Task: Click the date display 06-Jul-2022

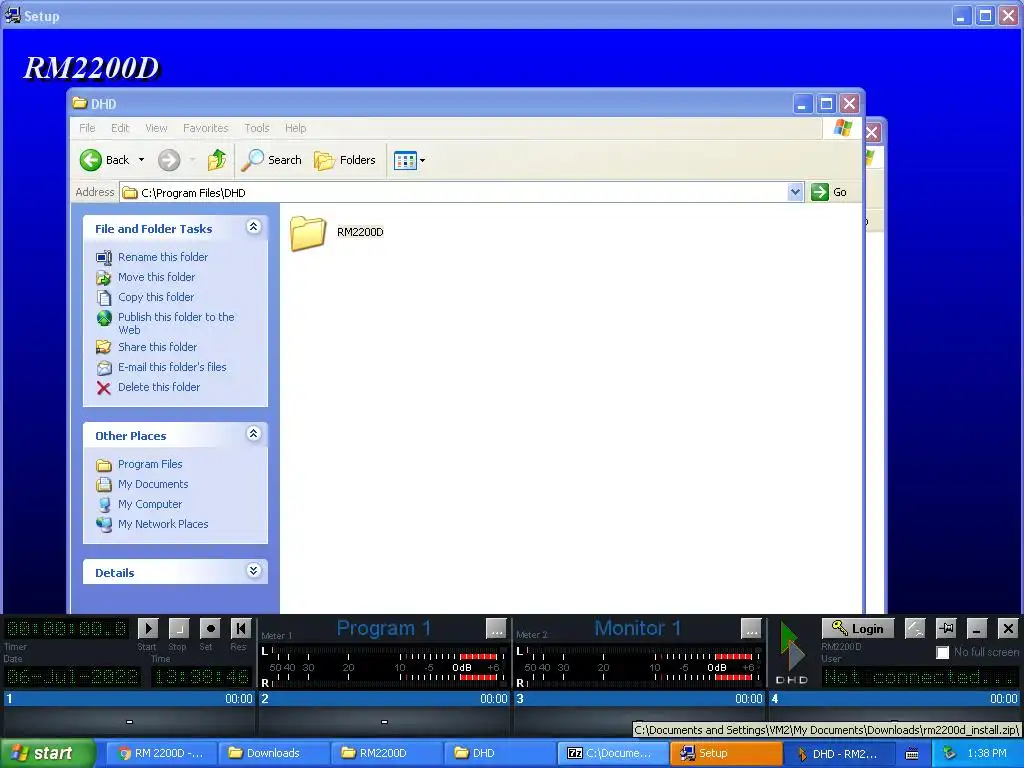Action: pyautogui.click(x=72, y=676)
